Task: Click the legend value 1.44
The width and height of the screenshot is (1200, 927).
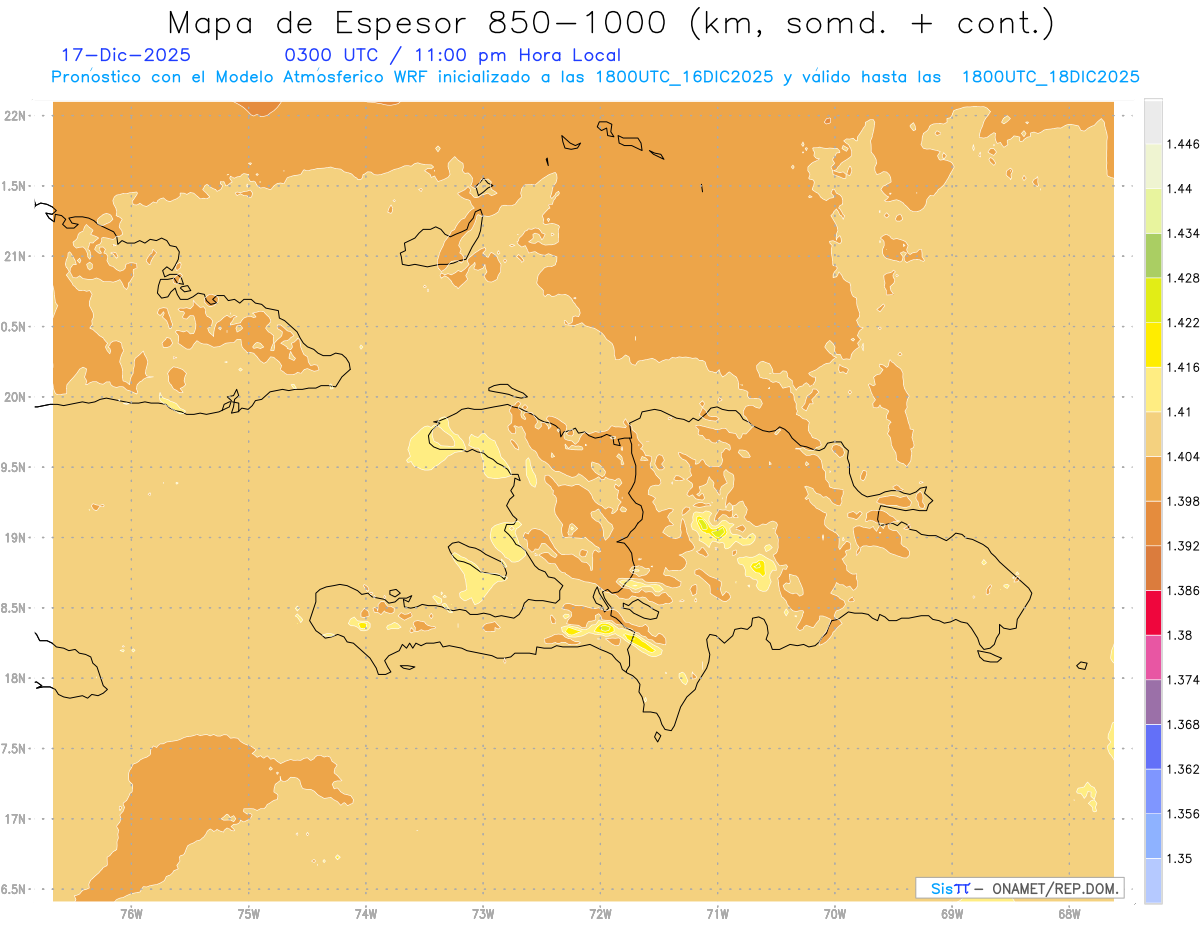Action: pos(1180,188)
